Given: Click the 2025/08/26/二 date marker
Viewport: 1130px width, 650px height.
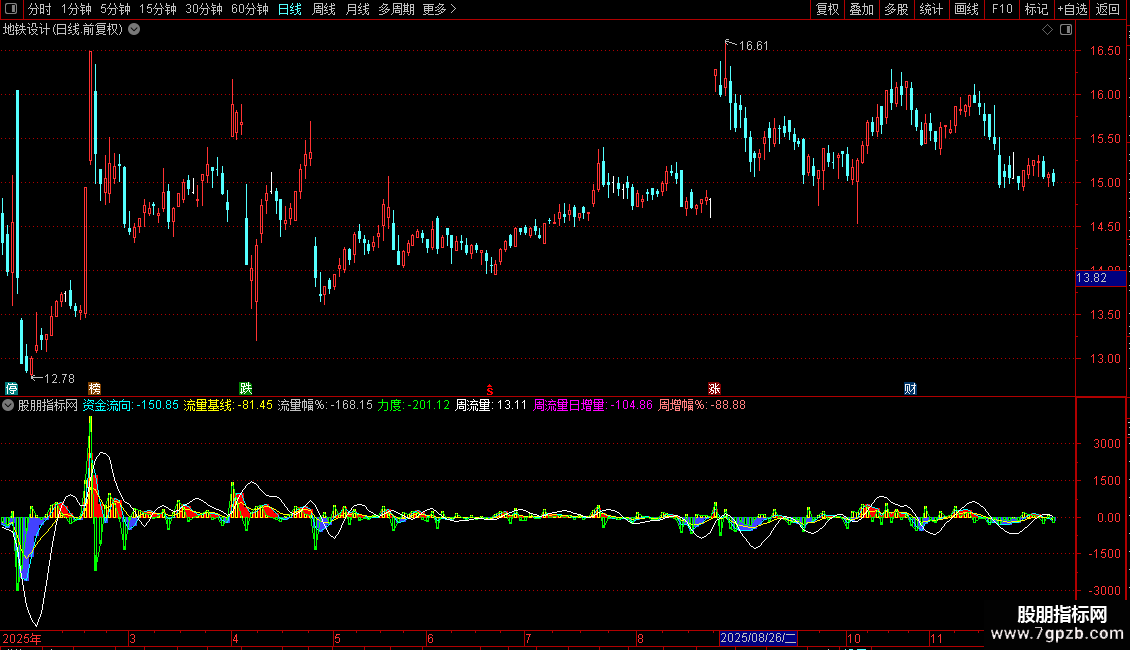Looking at the screenshot, I should point(758,638).
